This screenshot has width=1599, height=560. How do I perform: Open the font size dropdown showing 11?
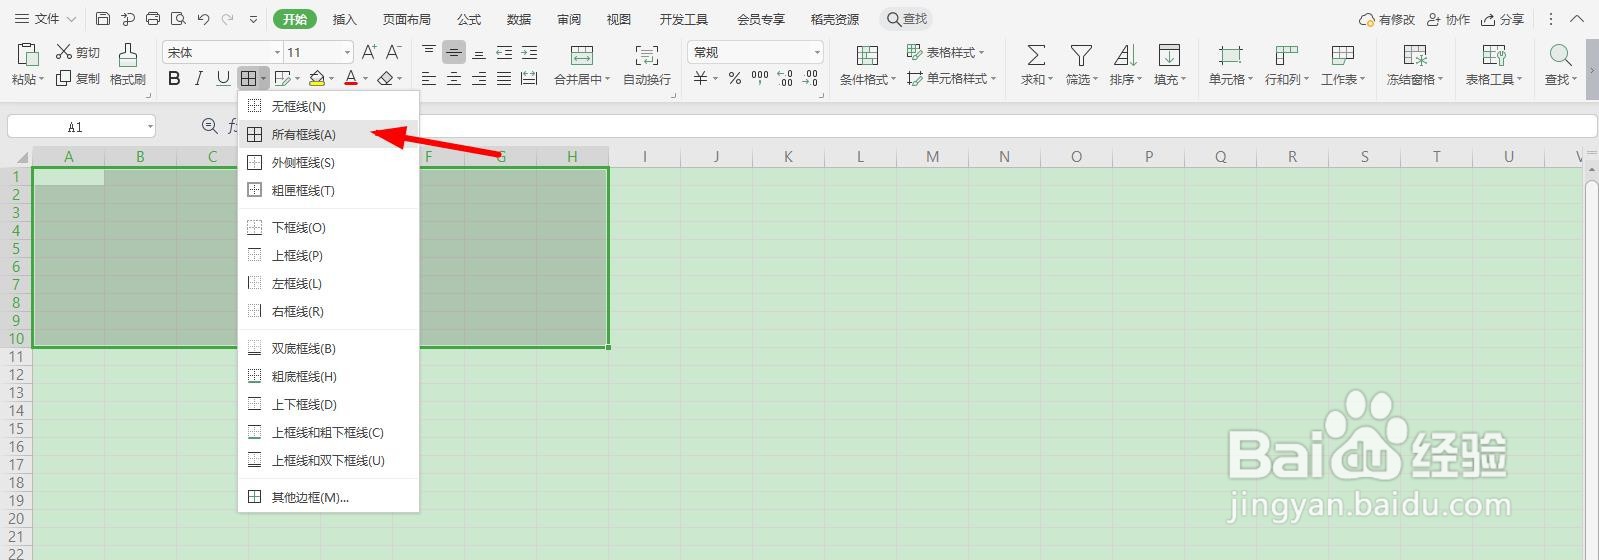point(347,52)
